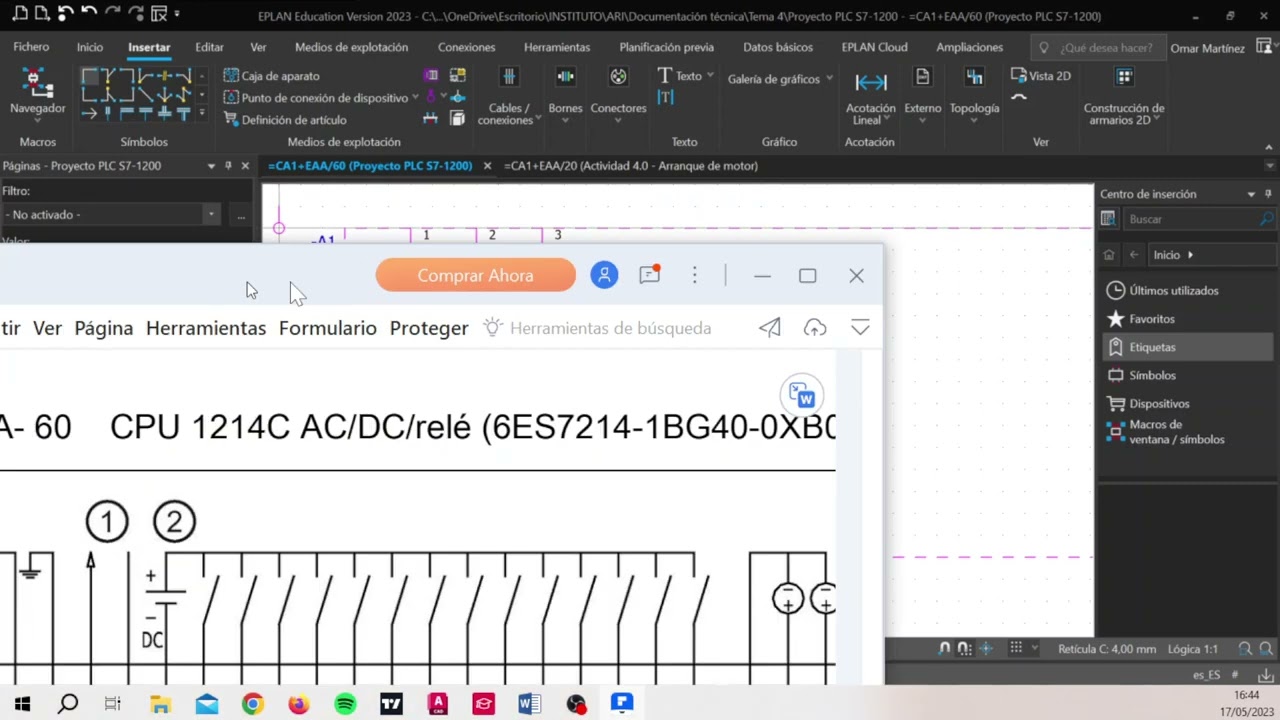Click the zoom window magnifier in status bar
Image resolution: width=1280 pixels, height=720 pixels.
click(x=1245, y=649)
